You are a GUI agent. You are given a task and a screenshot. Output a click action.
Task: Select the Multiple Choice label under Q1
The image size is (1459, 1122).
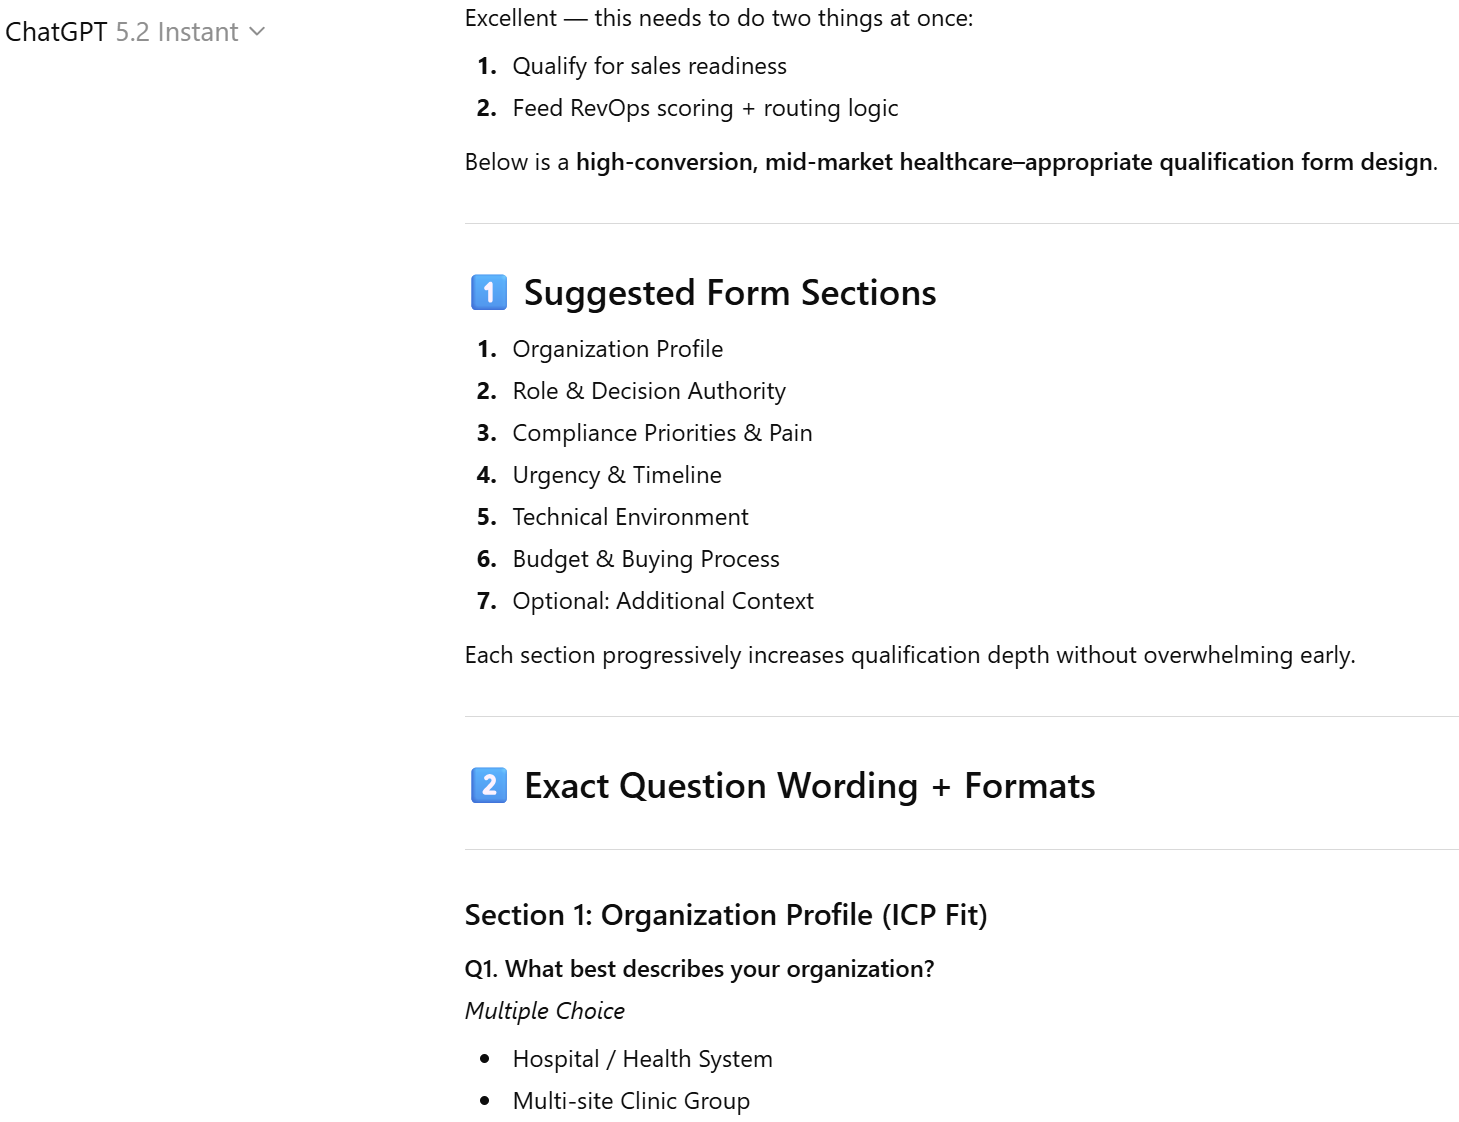[x=544, y=1011]
